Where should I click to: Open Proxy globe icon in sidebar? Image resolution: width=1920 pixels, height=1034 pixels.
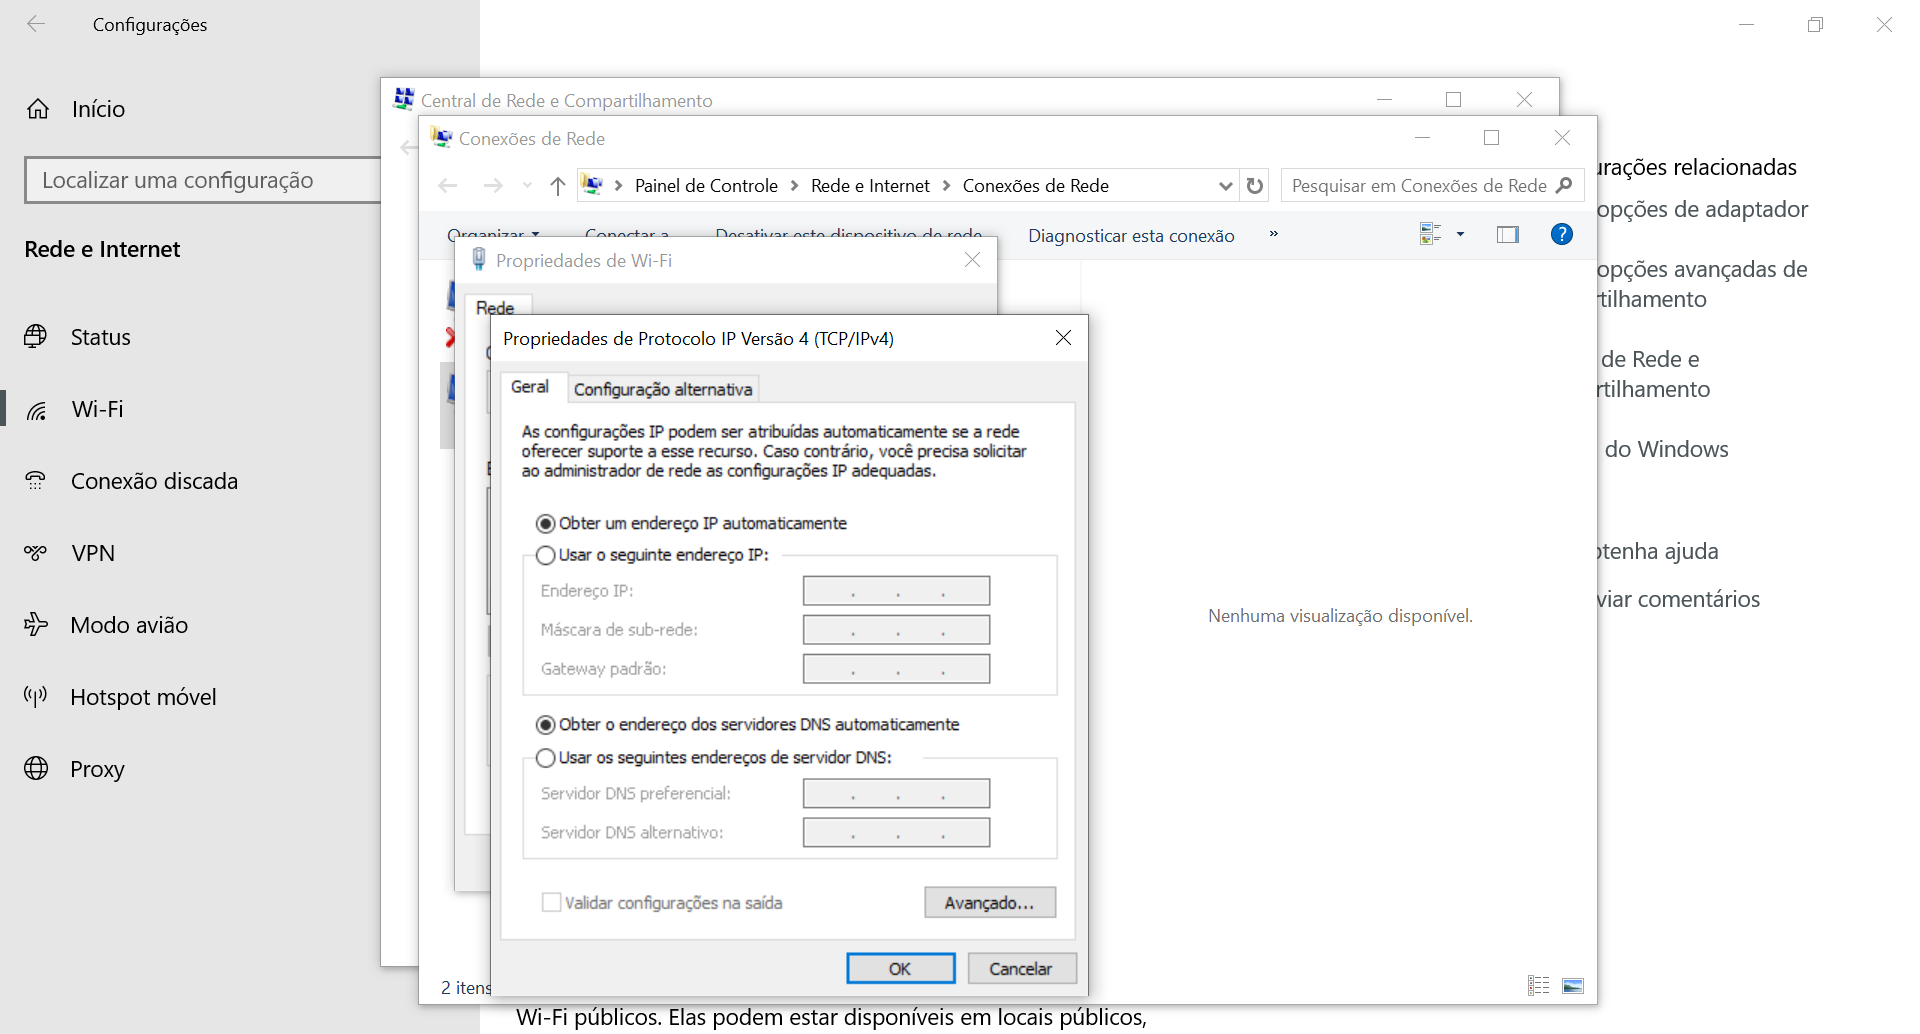tap(36, 769)
